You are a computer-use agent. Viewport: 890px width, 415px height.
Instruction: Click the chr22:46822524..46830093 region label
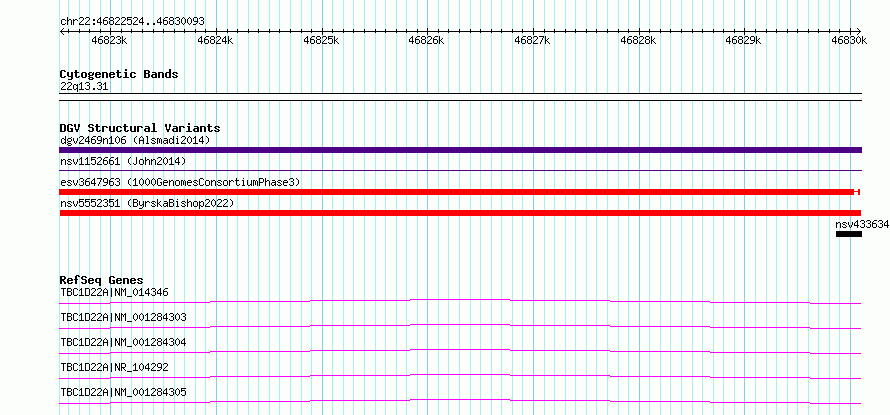click(x=132, y=21)
